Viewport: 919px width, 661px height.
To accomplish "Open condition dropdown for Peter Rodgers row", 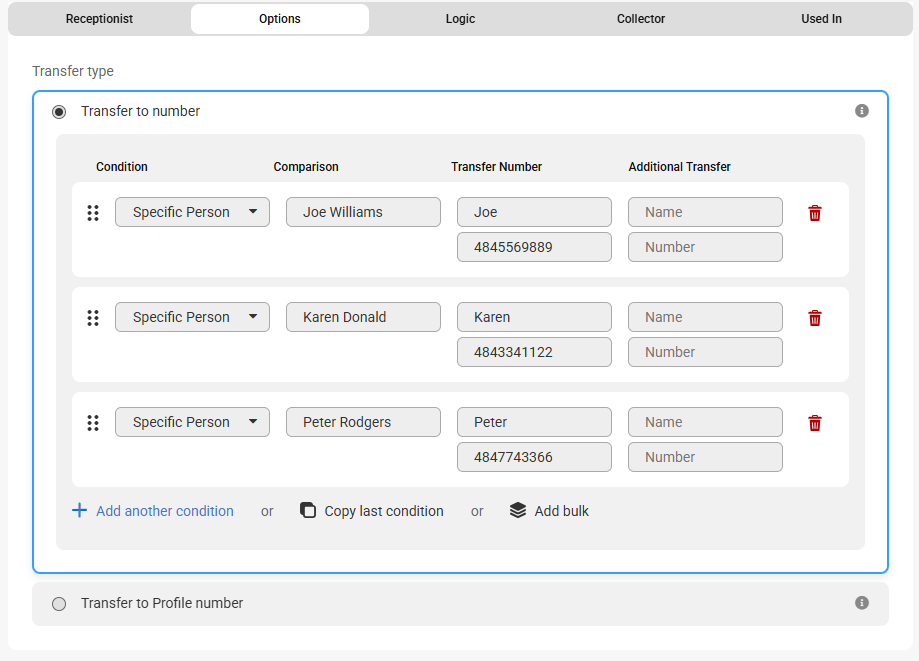I will (192, 422).
